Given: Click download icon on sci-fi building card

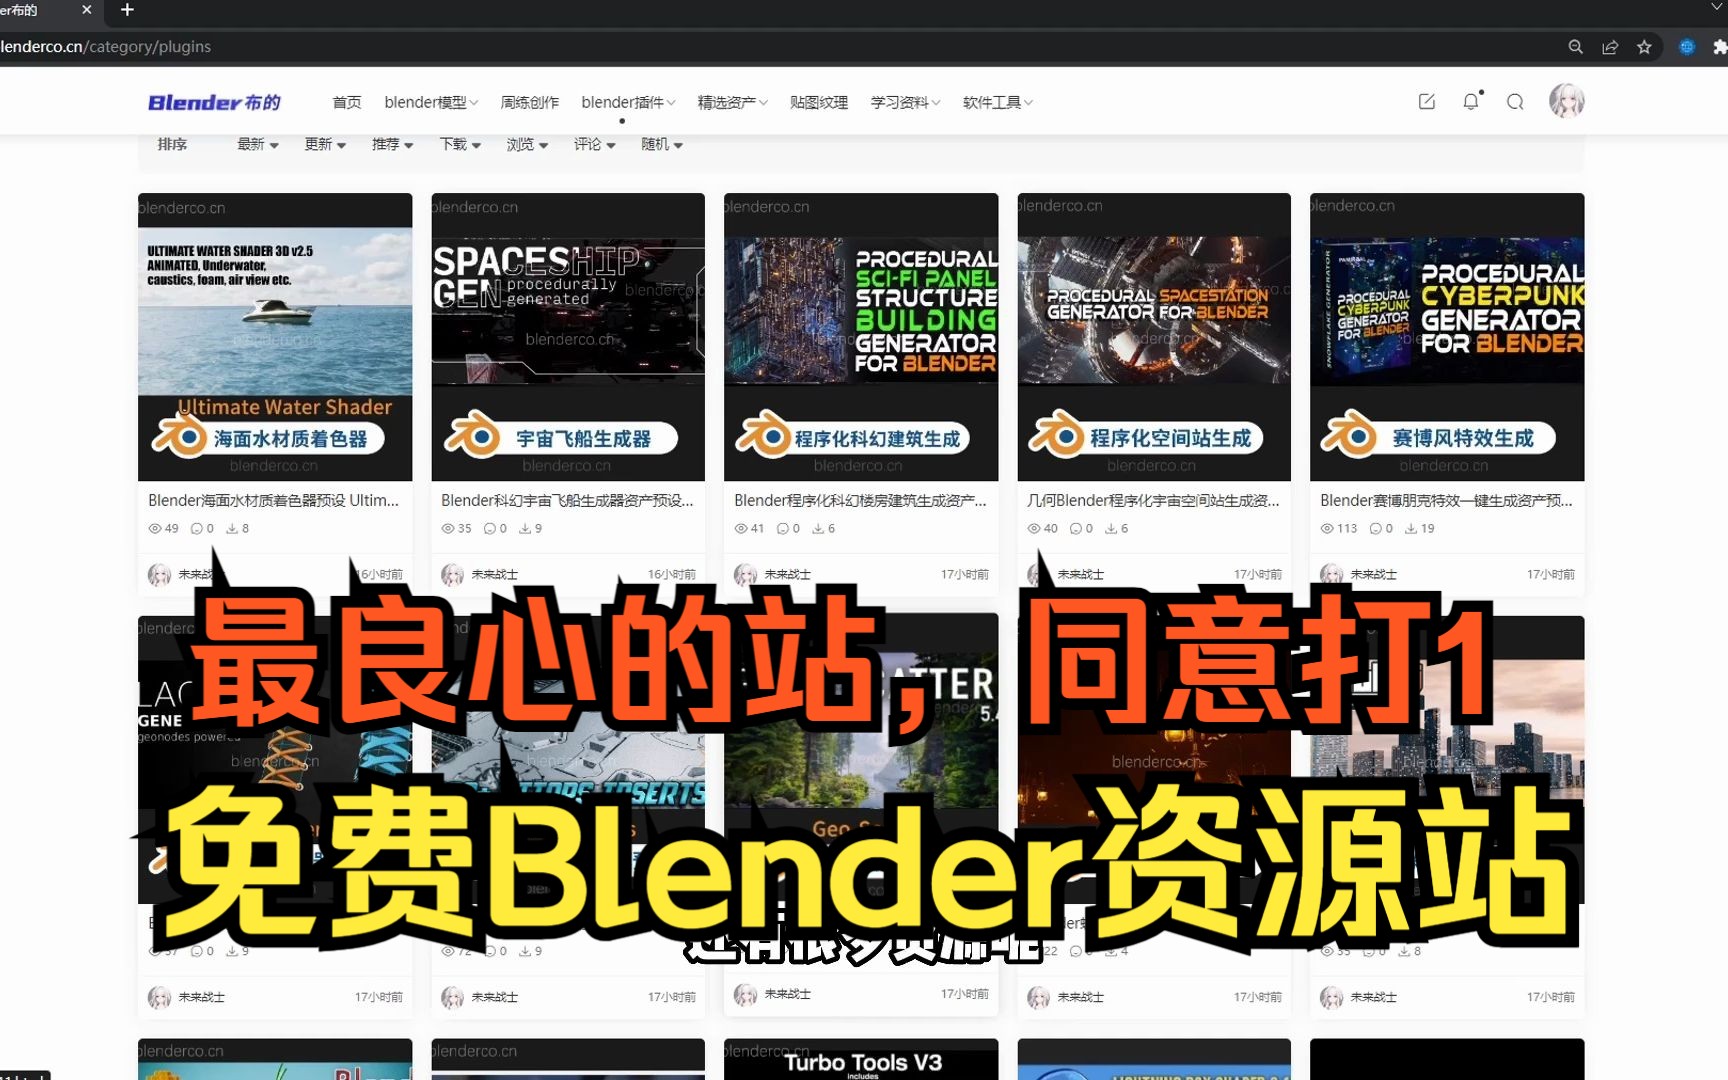Looking at the screenshot, I should 818,528.
